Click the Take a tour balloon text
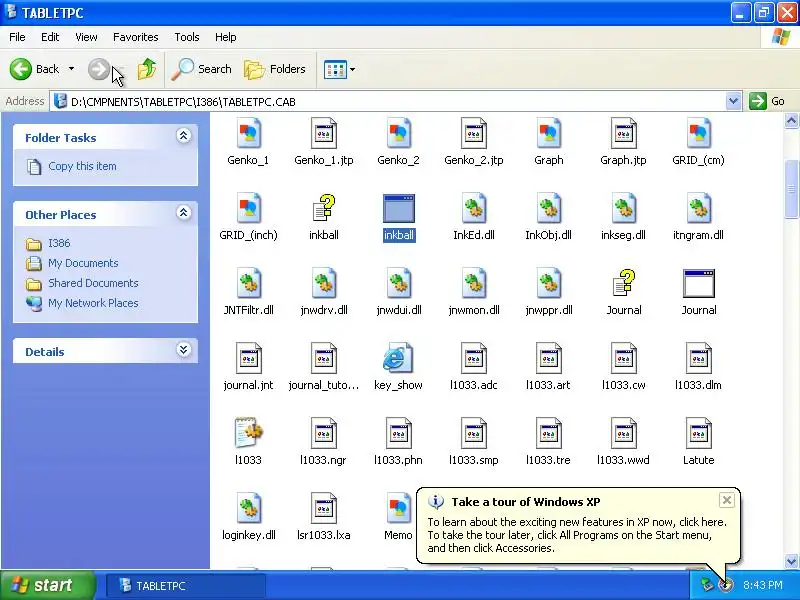800x600 pixels. coord(526,502)
